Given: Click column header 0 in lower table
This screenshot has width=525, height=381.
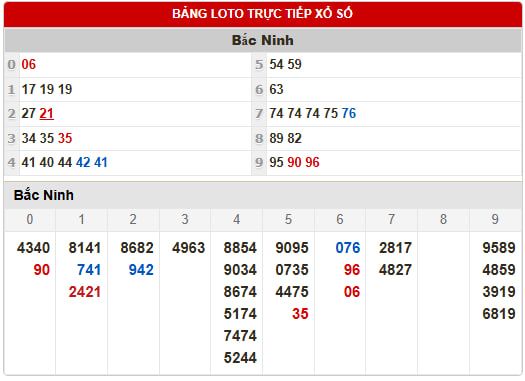Looking at the screenshot, I should coord(30,220).
